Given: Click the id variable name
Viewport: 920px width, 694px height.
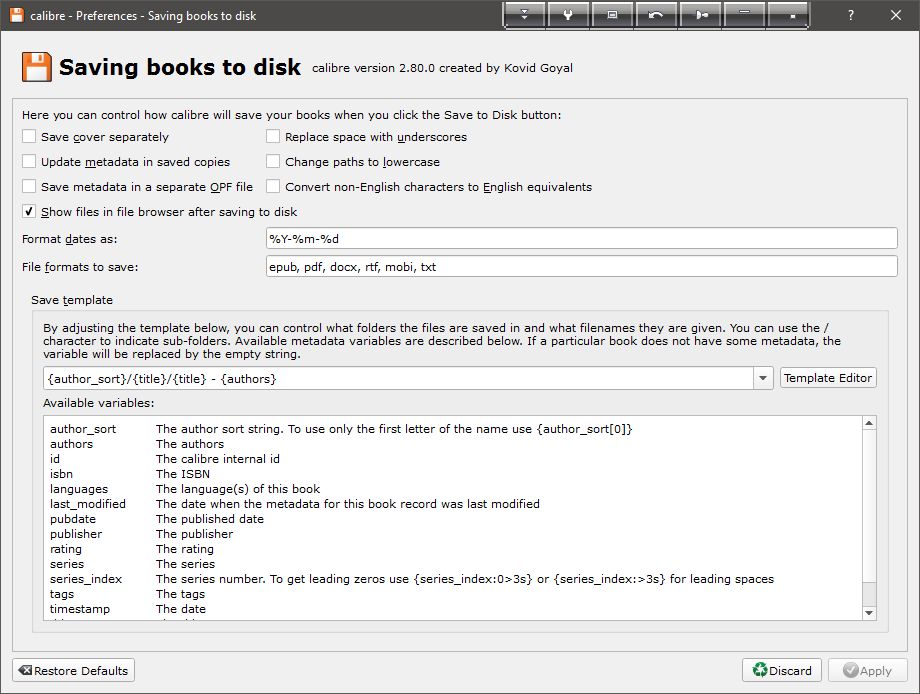Looking at the screenshot, I should [x=55, y=459].
